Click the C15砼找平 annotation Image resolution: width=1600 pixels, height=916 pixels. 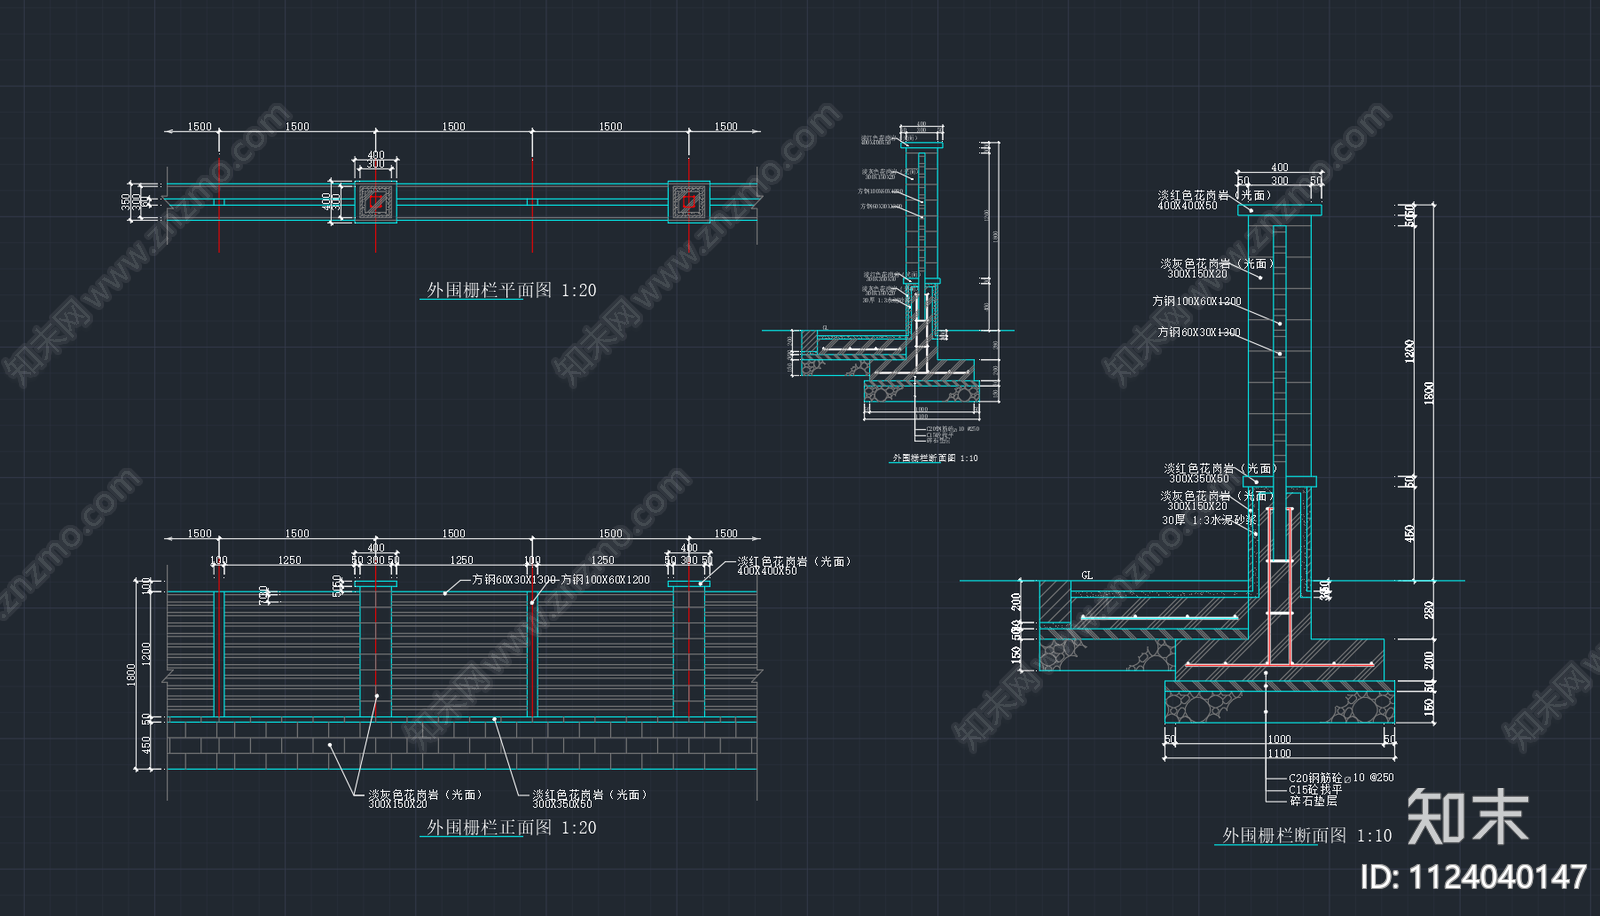coord(1315,789)
